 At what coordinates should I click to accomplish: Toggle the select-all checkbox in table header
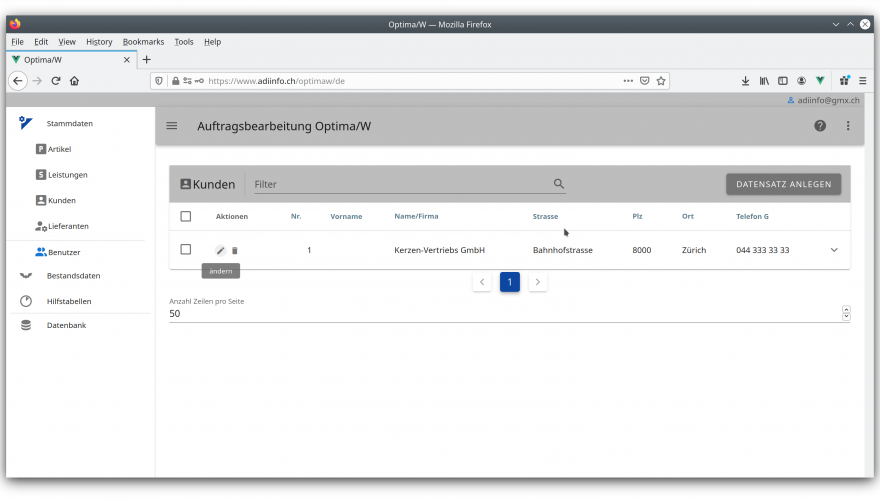pyautogui.click(x=185, y=216)
